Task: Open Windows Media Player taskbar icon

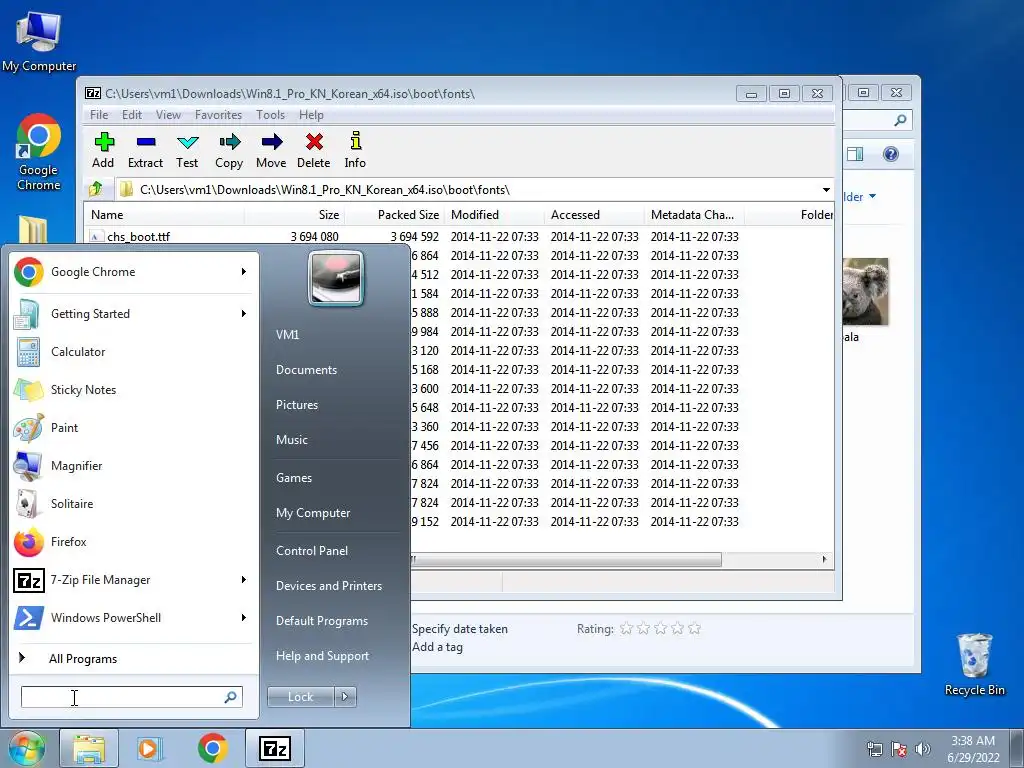Action: tap(149, 749)
